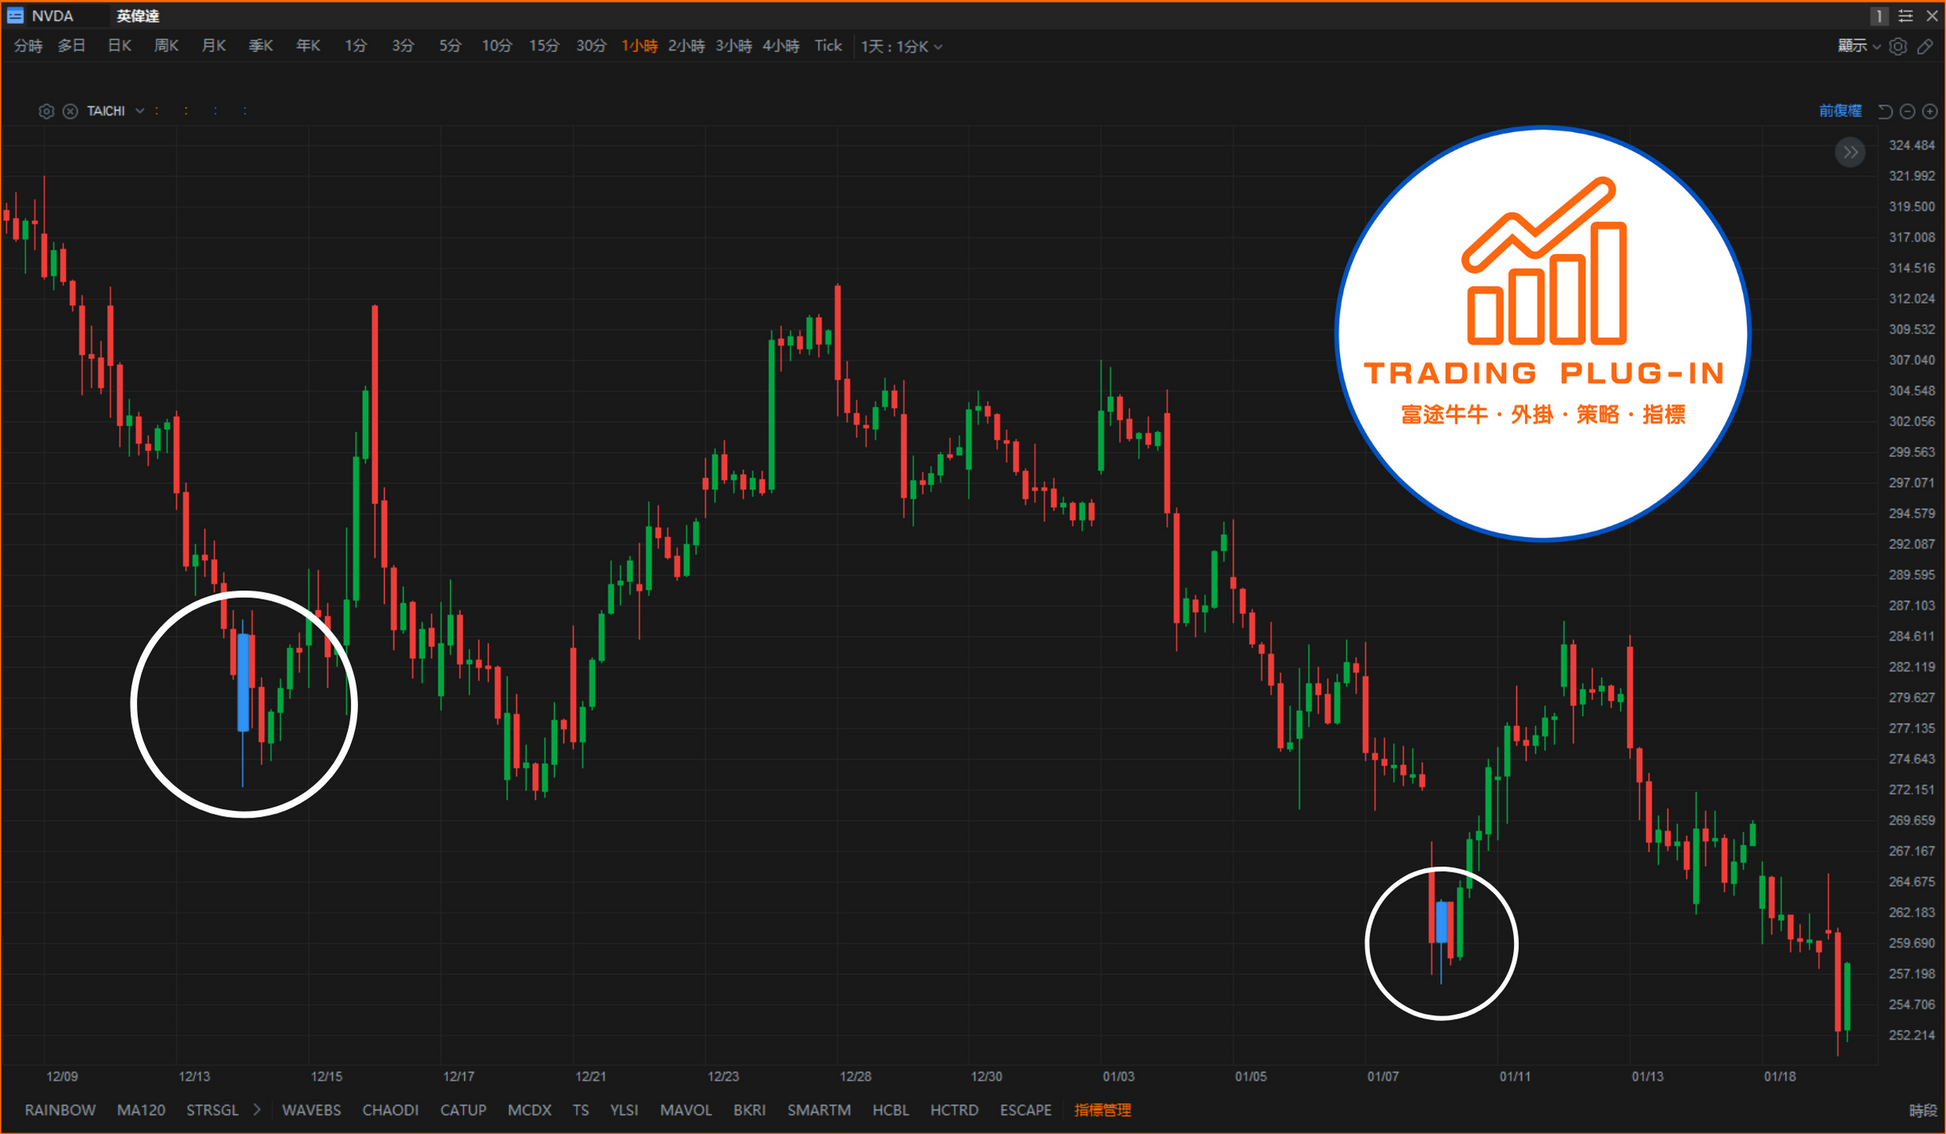The width and height of the screenshot is (1946, 1134).
Task: Switch to Tick chart view
Action: coord(828,46)
